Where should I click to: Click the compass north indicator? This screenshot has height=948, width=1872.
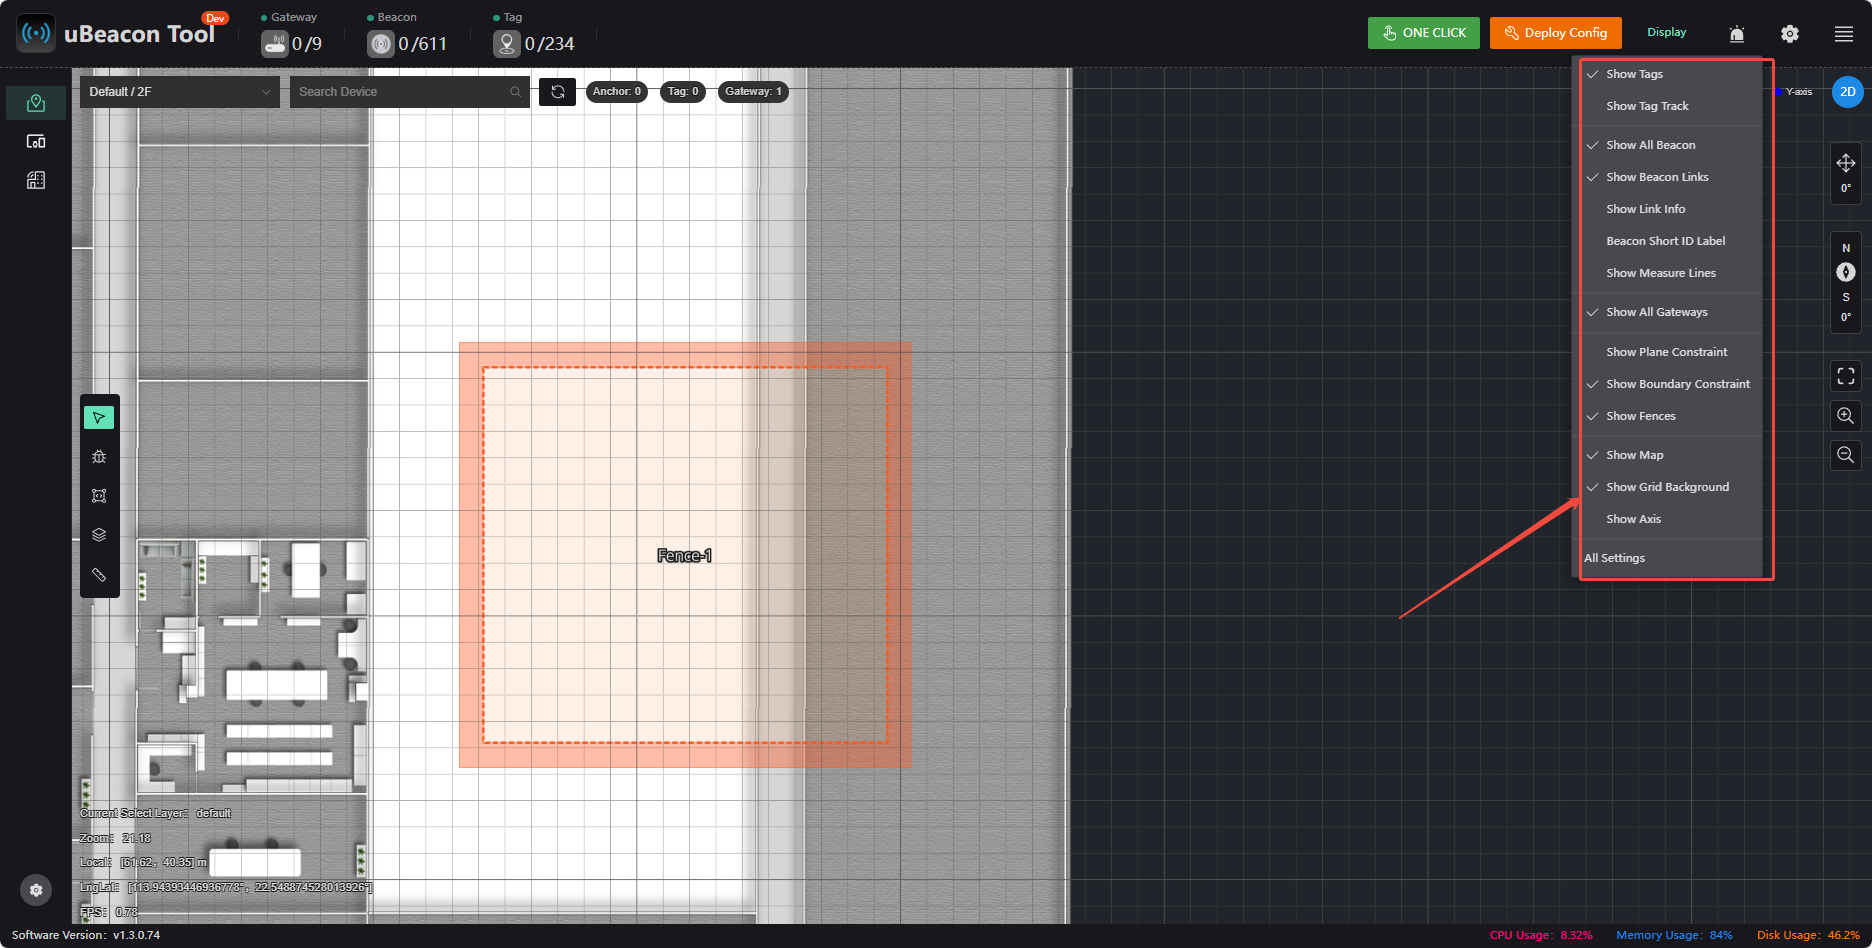pos(1846,272)
